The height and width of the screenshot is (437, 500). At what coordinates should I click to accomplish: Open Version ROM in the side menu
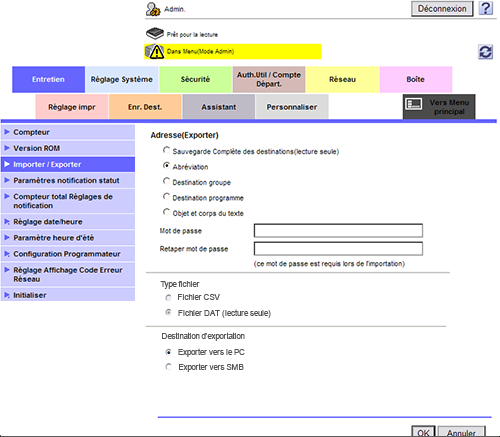click(68, 148)
